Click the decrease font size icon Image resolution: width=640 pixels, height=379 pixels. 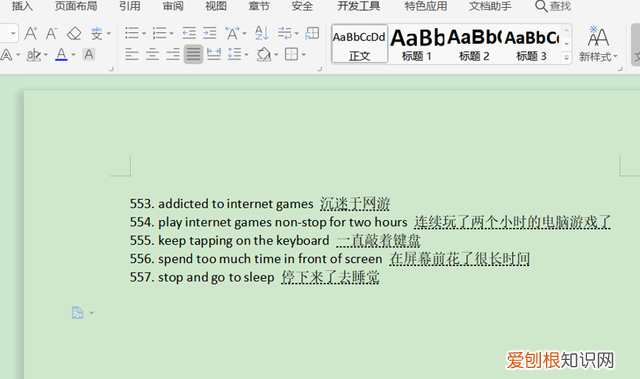pyautogui.click(x=51, y=33)
